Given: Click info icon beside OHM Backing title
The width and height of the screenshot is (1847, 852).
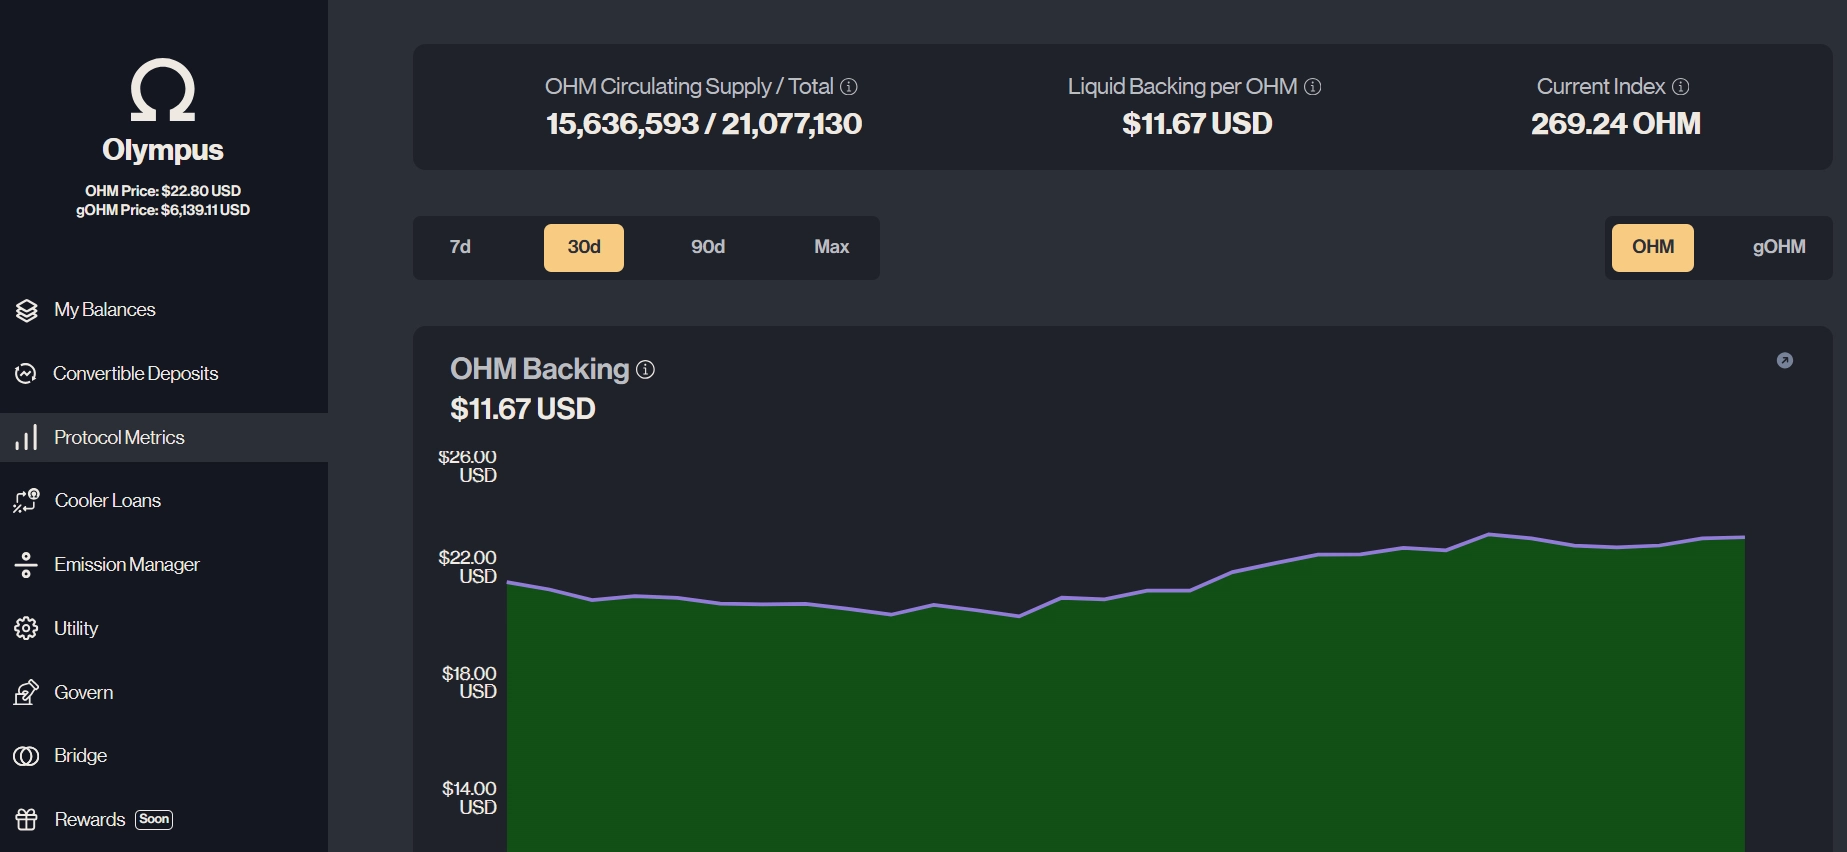Looking at the screenshot, I should [x=646, y=370].
